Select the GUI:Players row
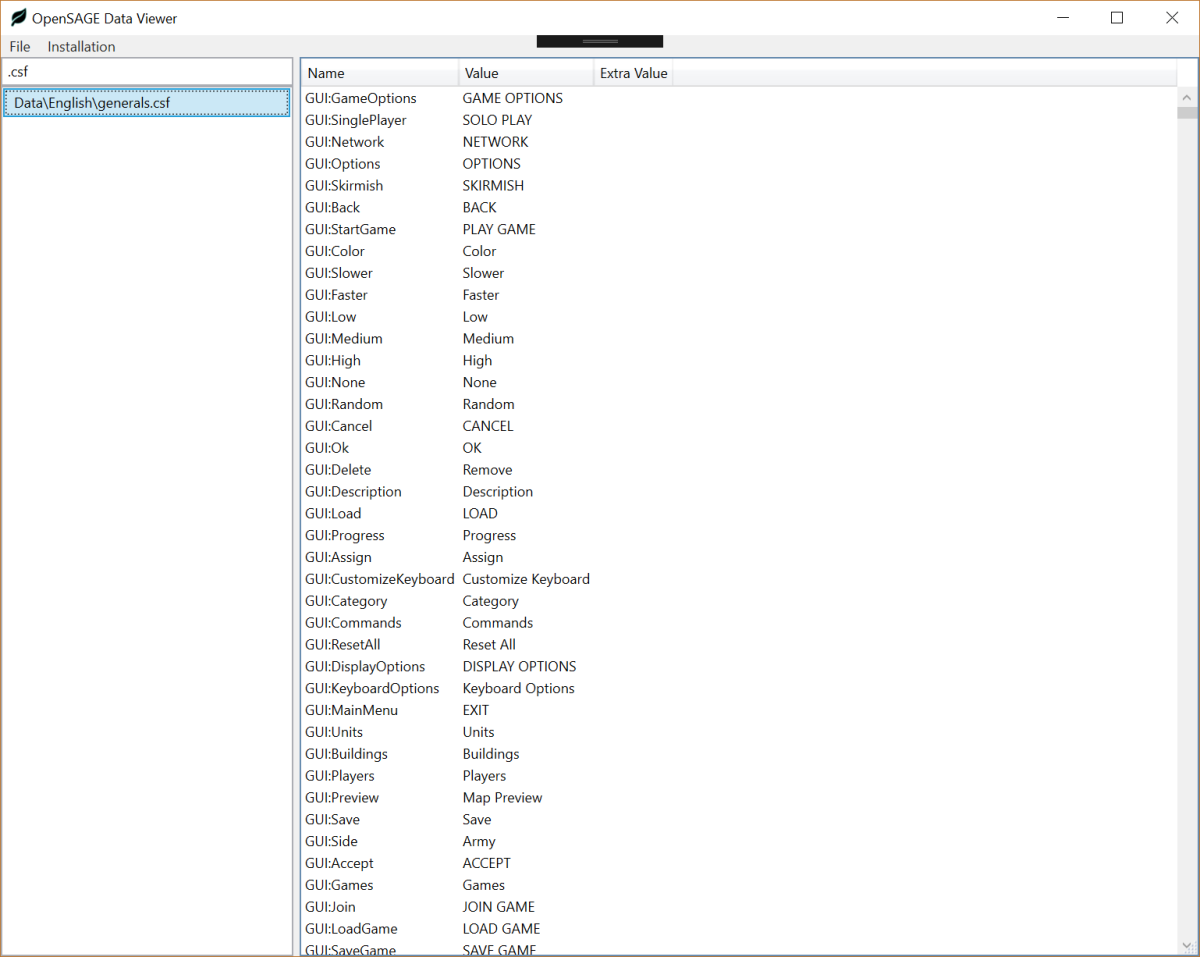Screen dimensions: 1200x957 click(740, 776)
